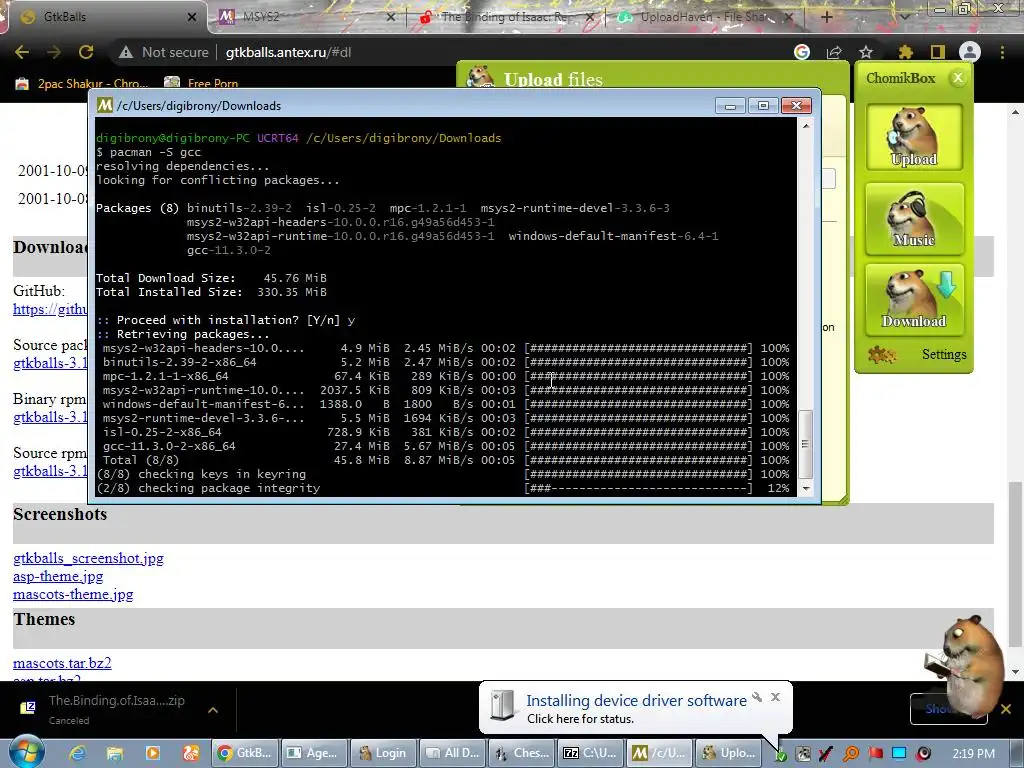Switch to the Age... taskbar window
Viewport: 1024px width, 768px height.
(x=314, y=753)
